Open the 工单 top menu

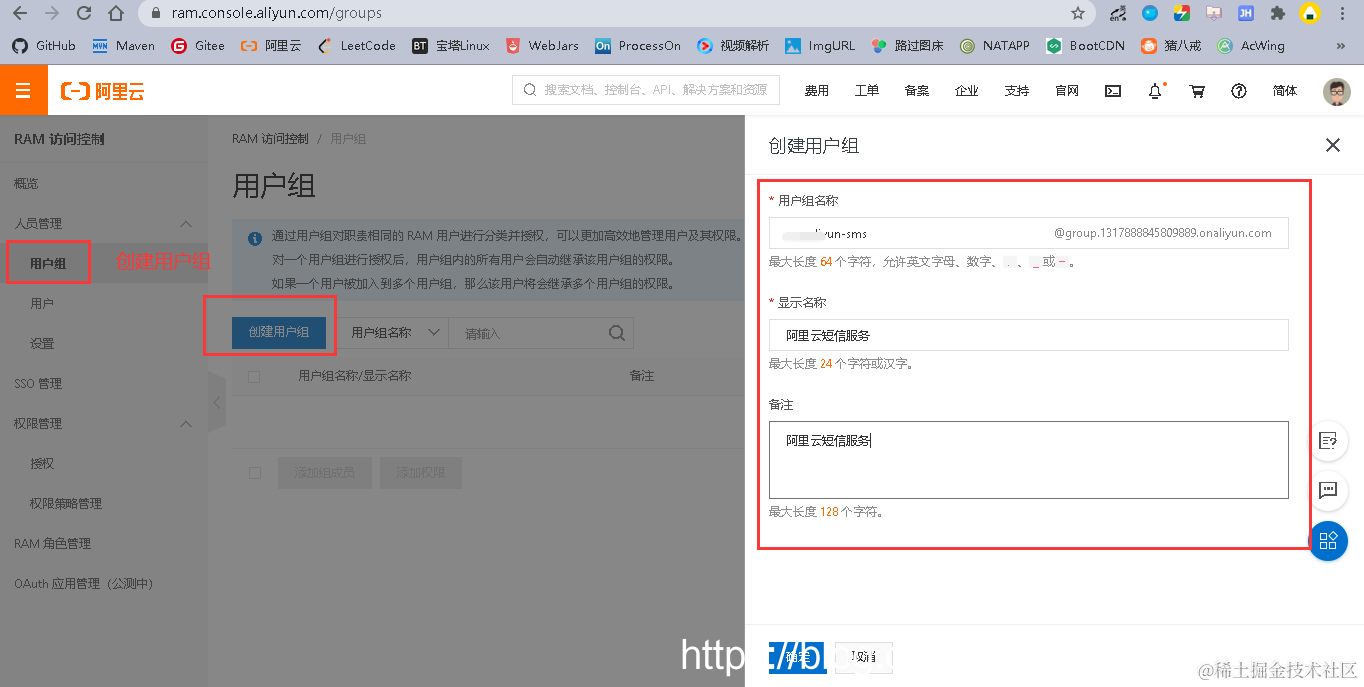(867, 91)
